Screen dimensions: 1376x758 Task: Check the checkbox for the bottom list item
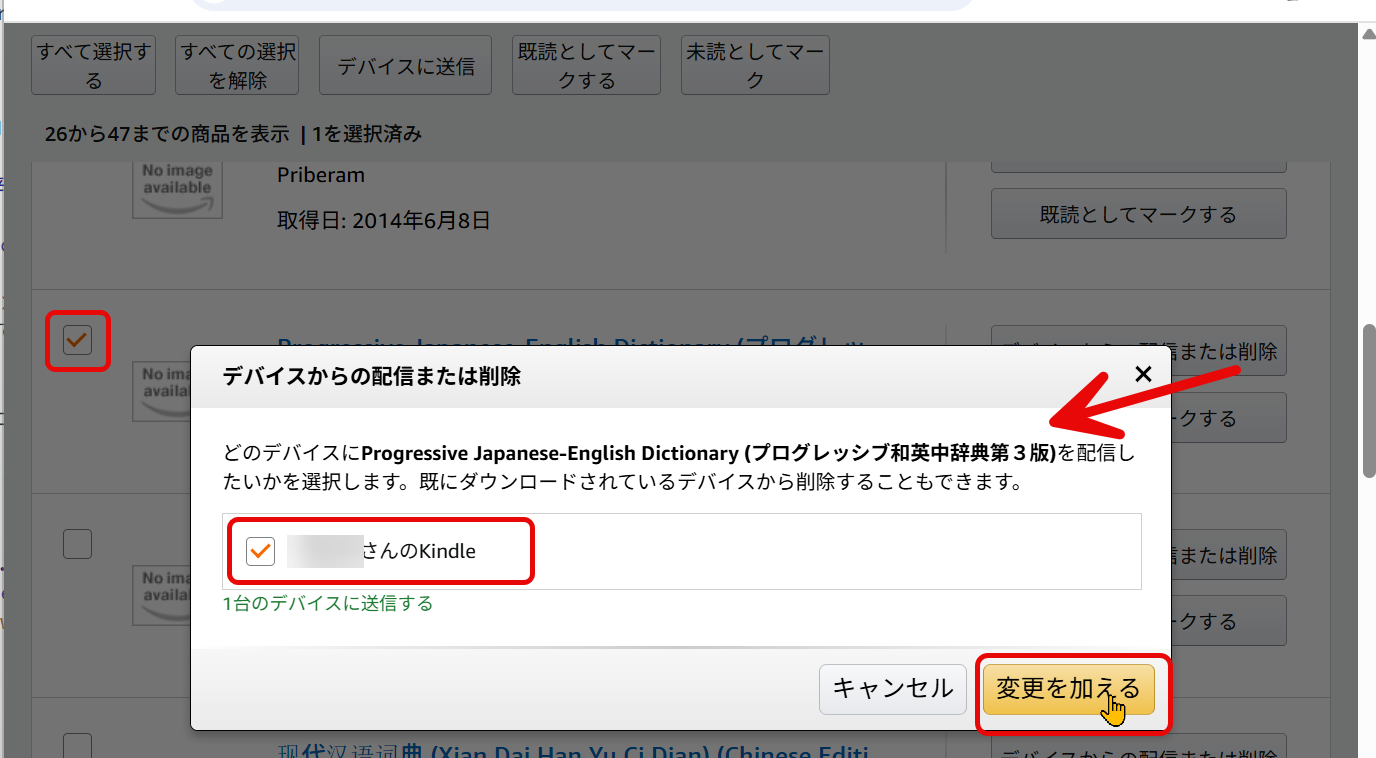[77, 745]
